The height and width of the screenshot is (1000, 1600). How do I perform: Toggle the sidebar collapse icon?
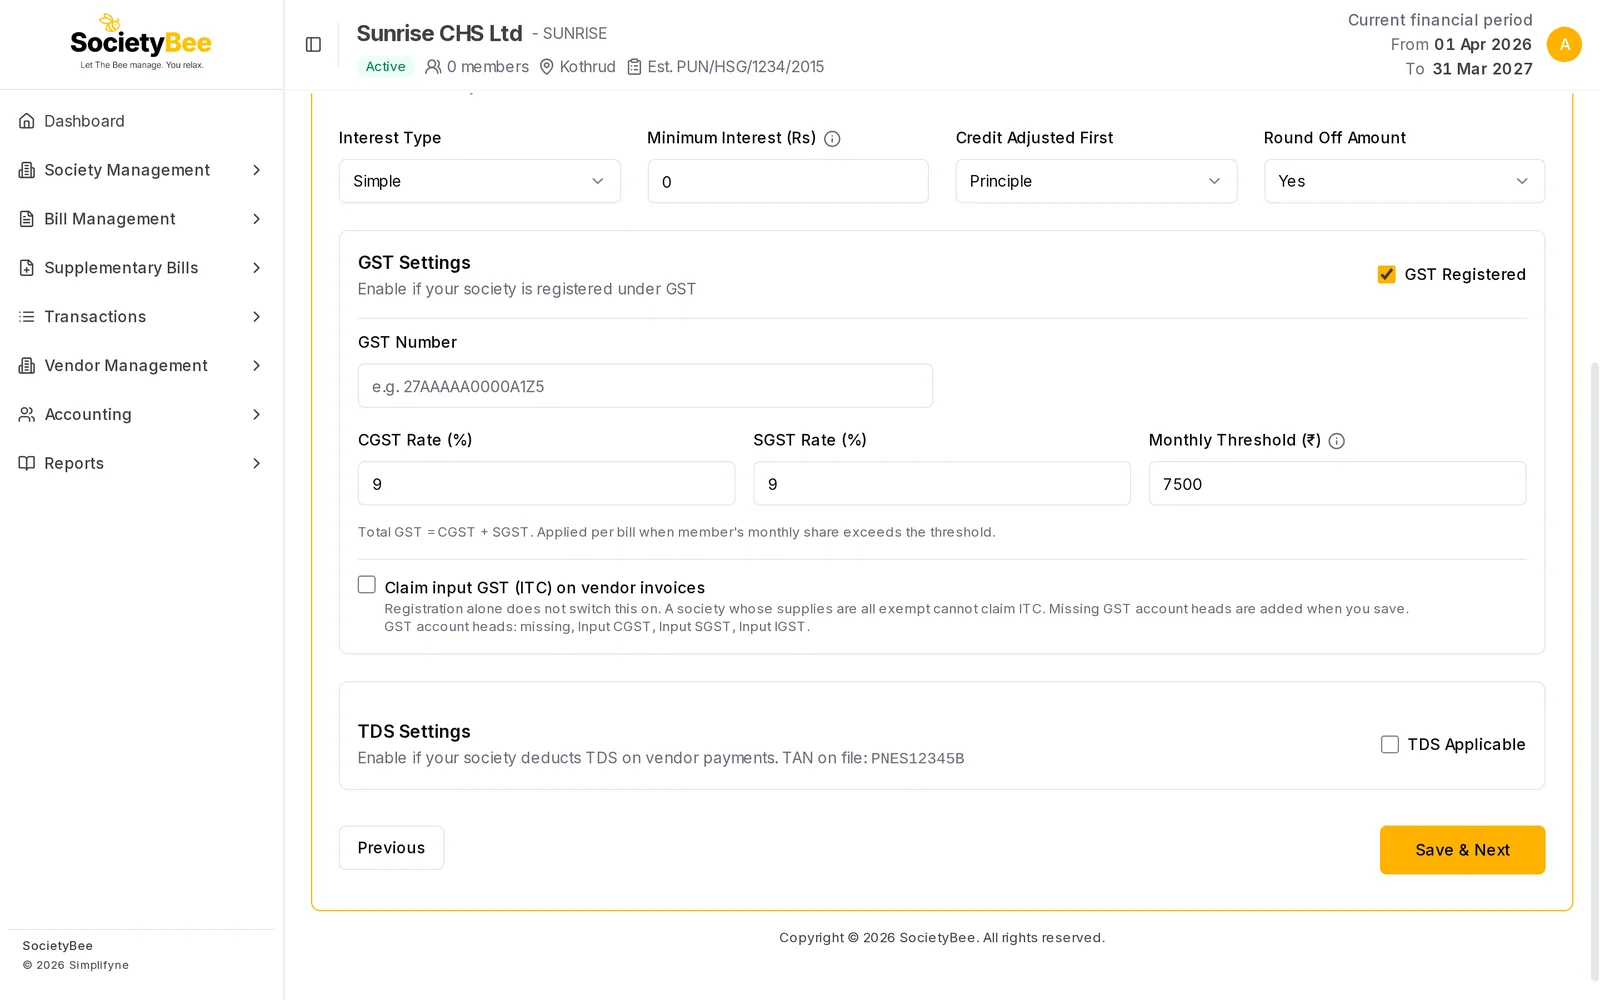point(313,44)
